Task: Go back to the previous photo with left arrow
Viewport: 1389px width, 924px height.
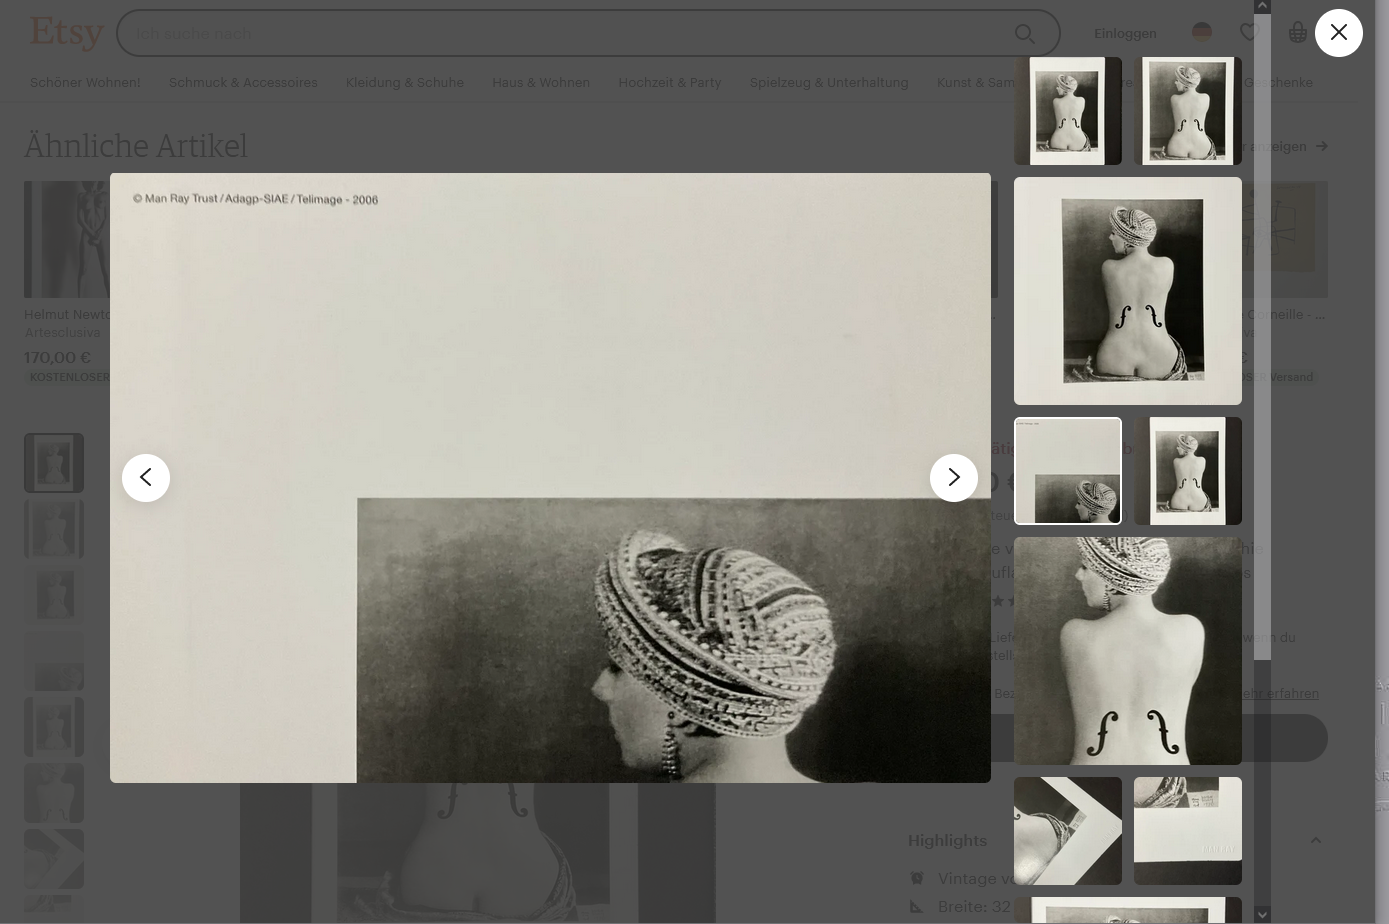Action: [x=146, y=478]
